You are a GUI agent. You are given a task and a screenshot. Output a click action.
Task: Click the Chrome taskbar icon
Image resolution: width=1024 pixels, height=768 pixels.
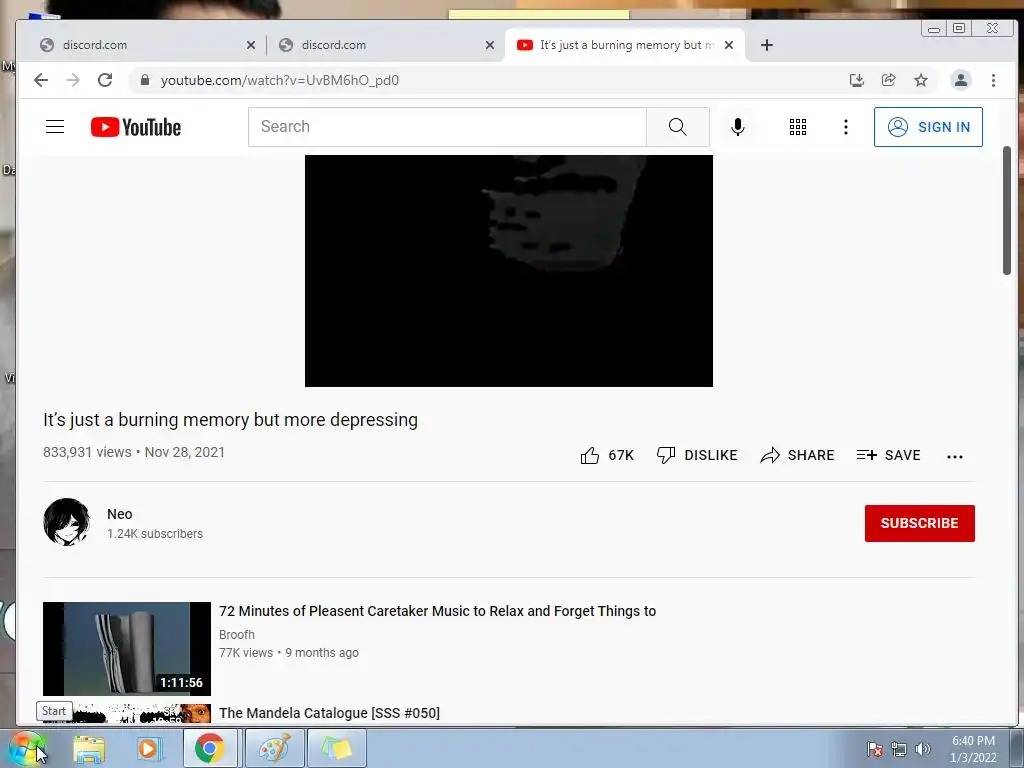pos(210,748)
